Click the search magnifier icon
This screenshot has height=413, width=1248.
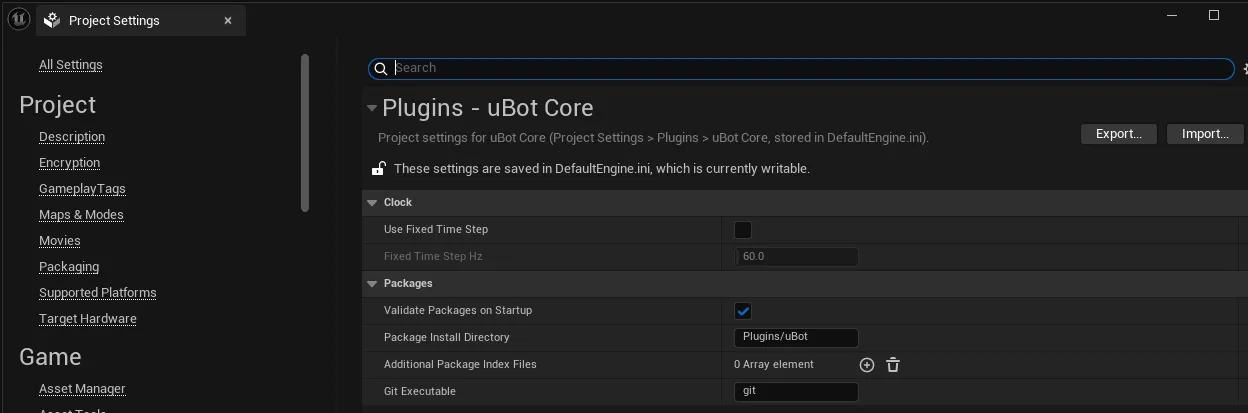pyautogui.click(x=380, y=68)
